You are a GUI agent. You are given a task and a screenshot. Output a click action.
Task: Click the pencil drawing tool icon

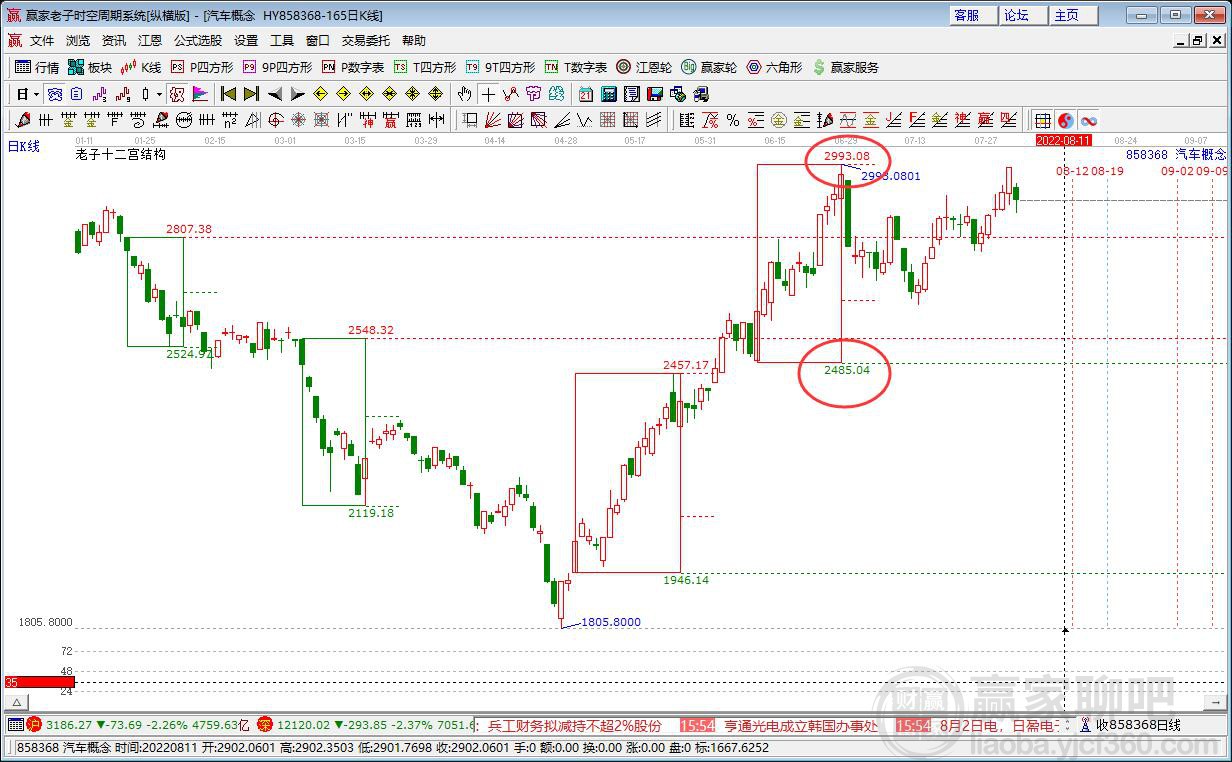pyautogui.click(x=23, y=120)
